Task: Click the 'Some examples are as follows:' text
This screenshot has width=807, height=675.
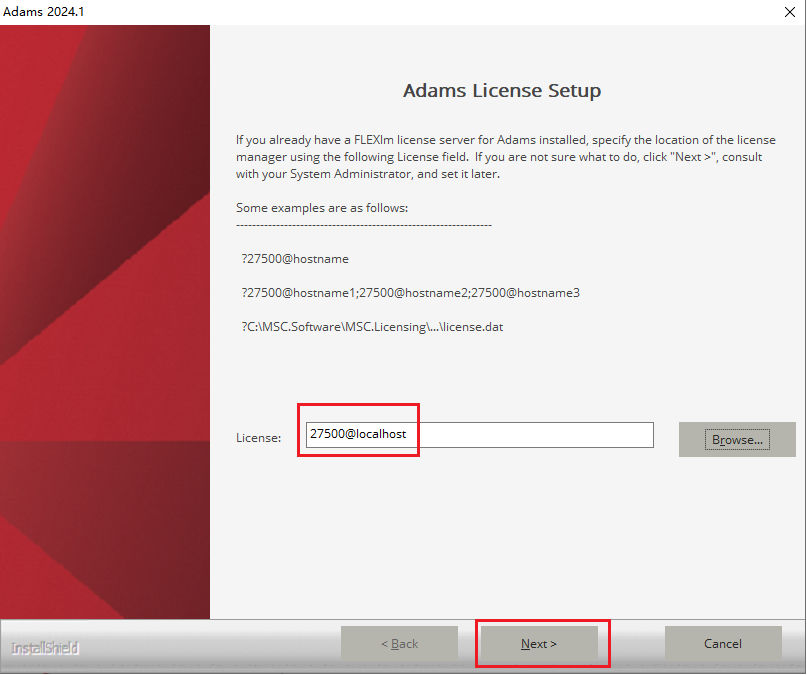Action: pyautogui.click(x=322, y=208)
